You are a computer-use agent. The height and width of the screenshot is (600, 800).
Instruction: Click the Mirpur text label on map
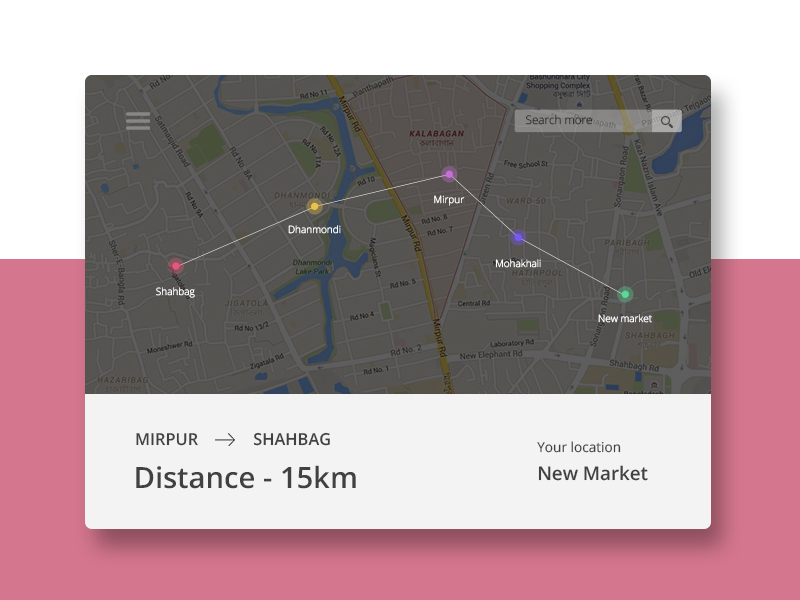[449, 200]
